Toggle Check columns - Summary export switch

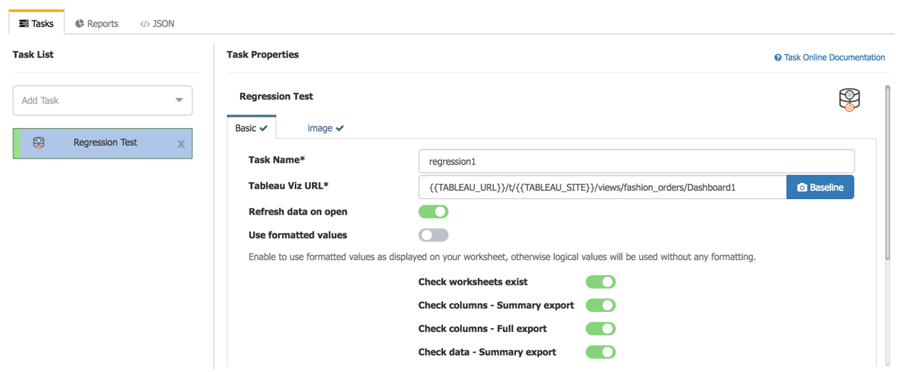pyautogui.click(x=600, y=305)
